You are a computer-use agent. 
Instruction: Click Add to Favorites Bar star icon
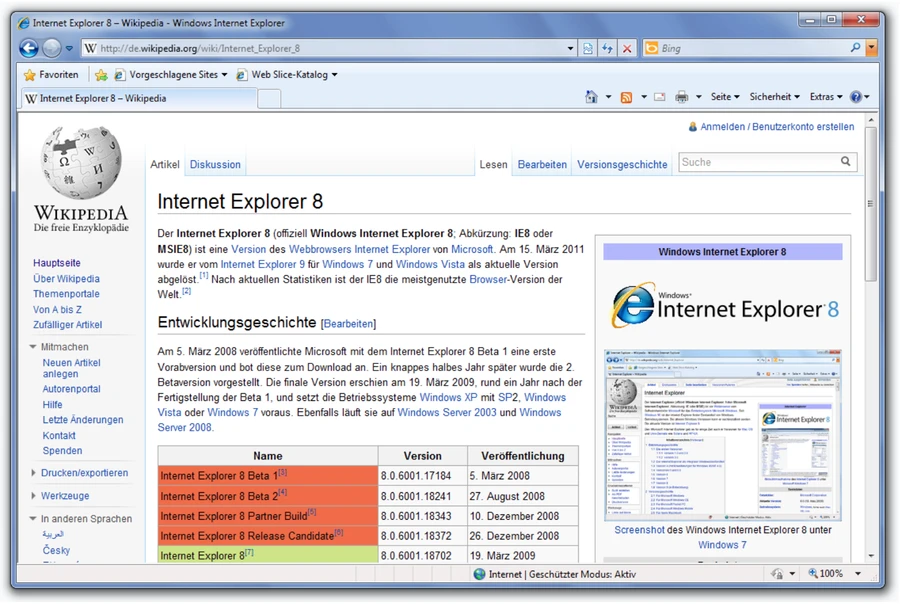click(101, 75)
